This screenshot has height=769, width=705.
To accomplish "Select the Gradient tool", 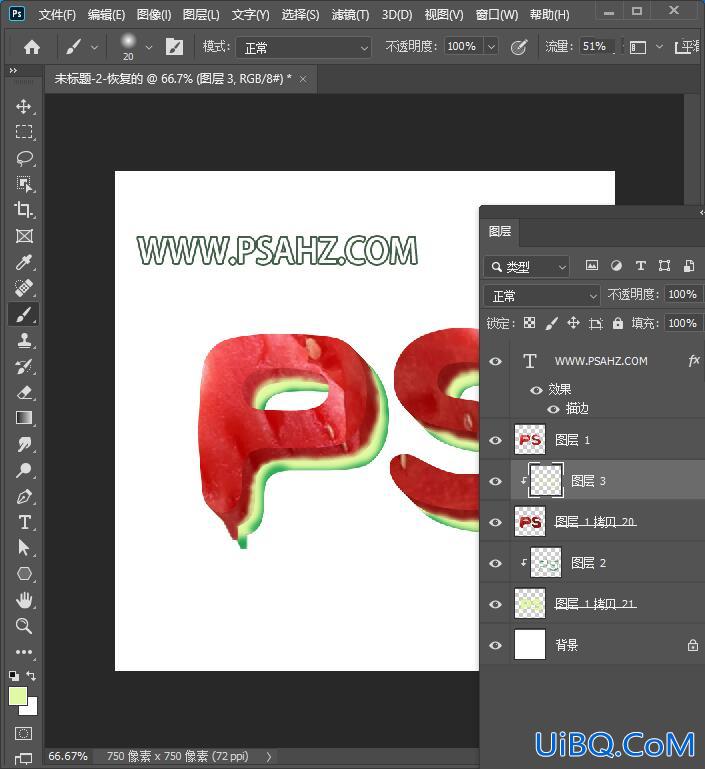I will click(24, 418).
